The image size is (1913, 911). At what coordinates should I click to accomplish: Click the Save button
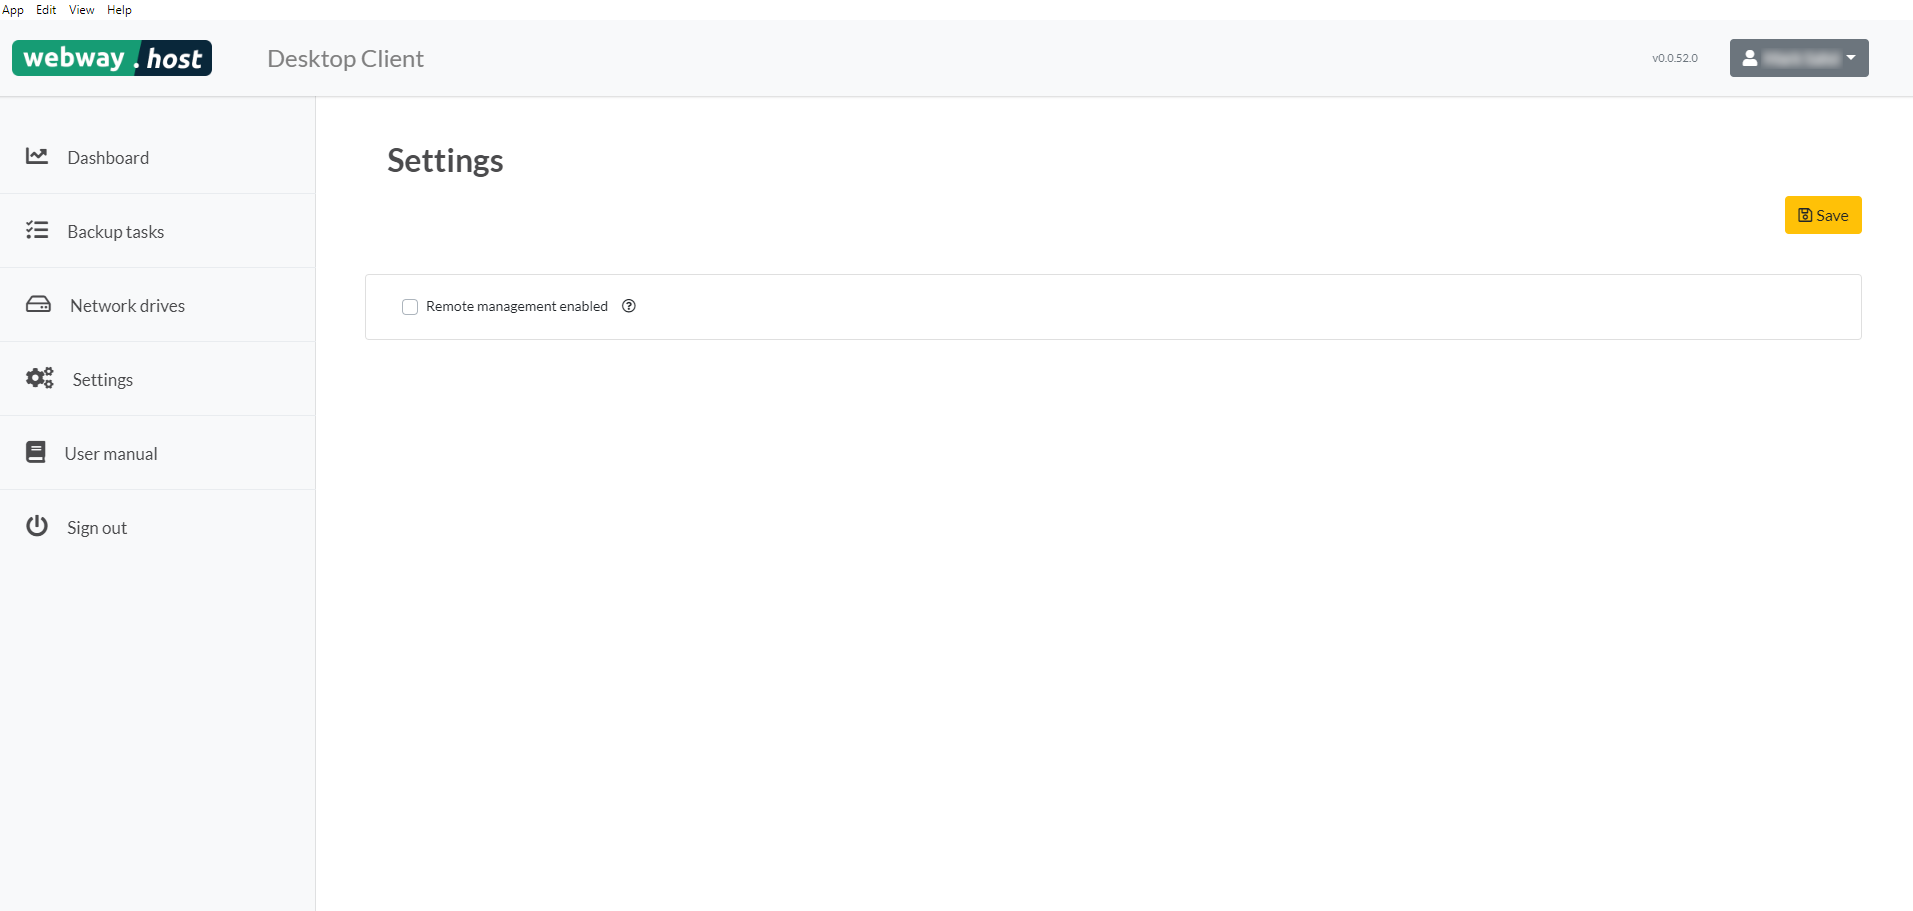point(1822,215)
